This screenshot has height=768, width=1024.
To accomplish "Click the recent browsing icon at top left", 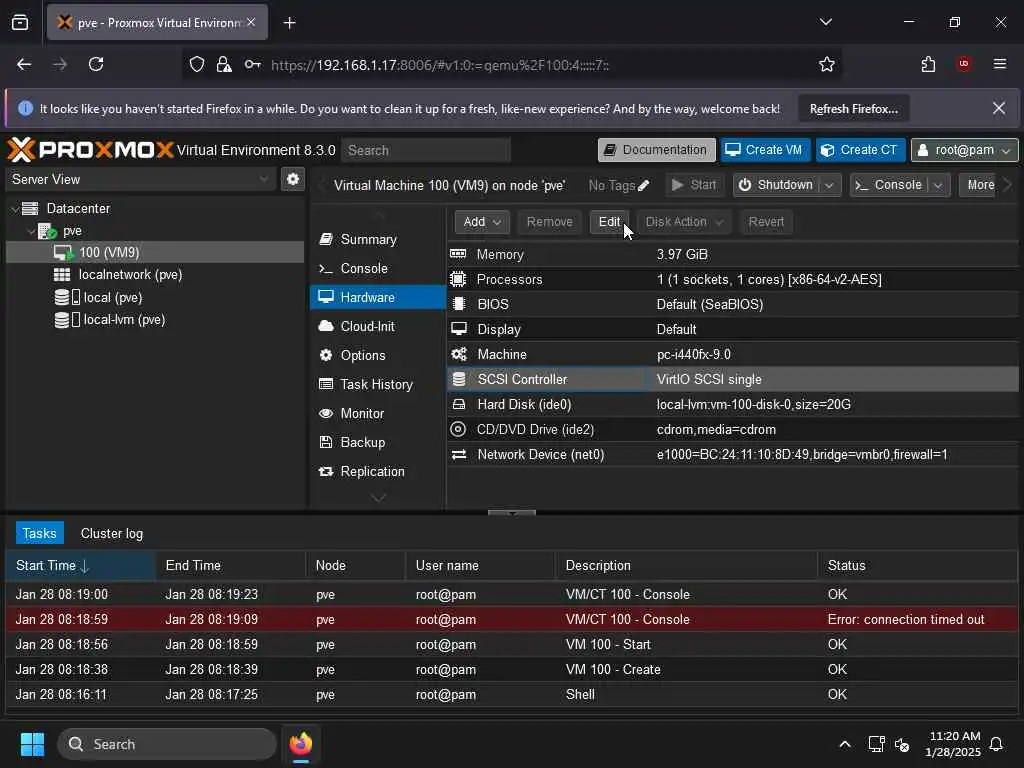I will click(20, 23).
